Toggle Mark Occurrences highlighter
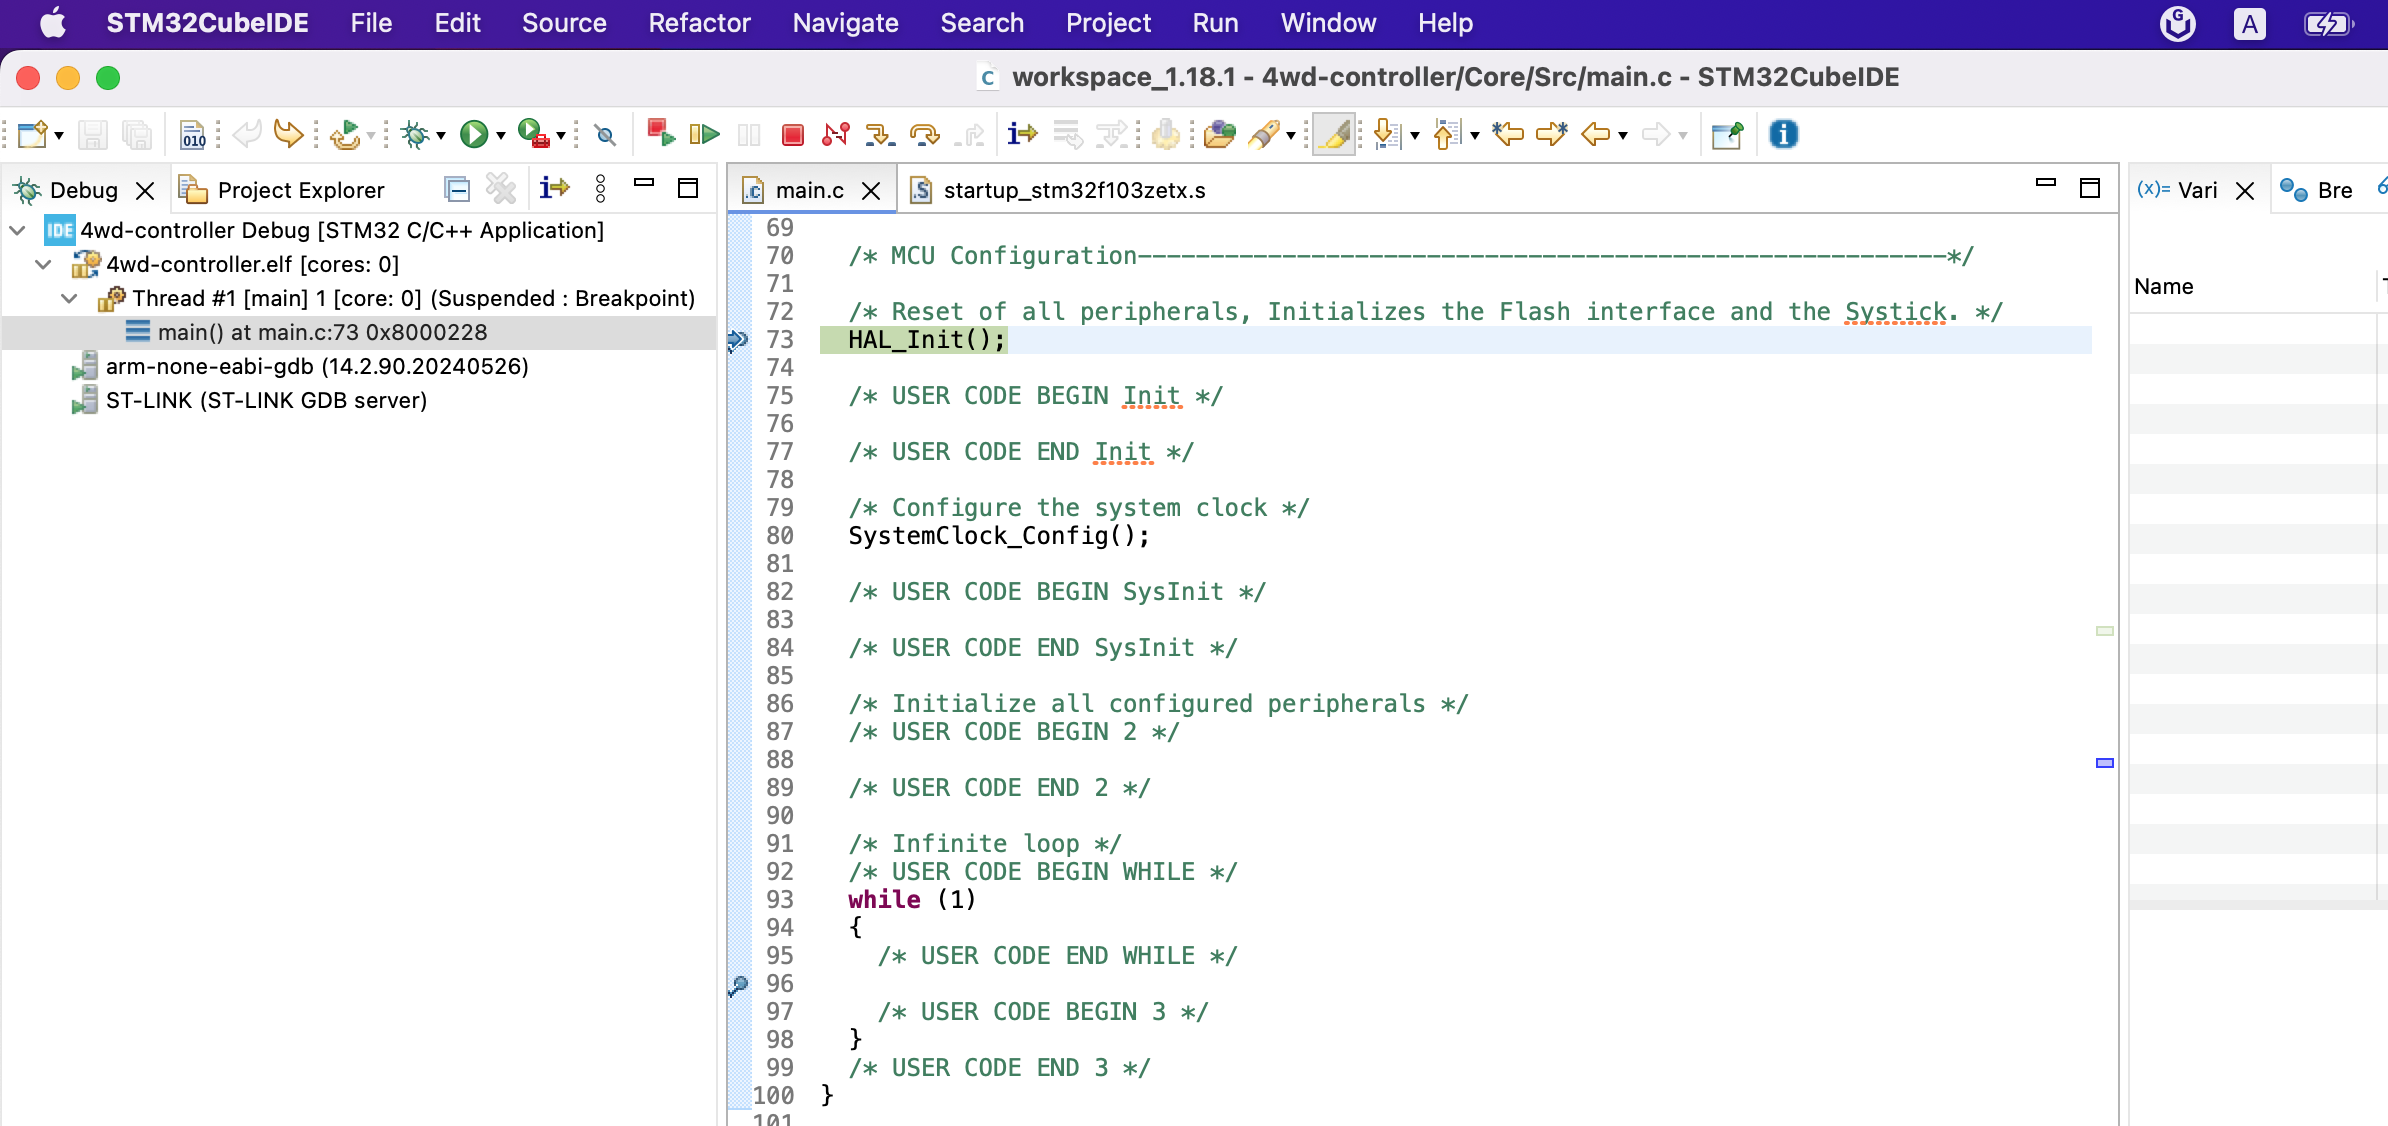Screen dimensions: 2388x1126 (1334, 134)
